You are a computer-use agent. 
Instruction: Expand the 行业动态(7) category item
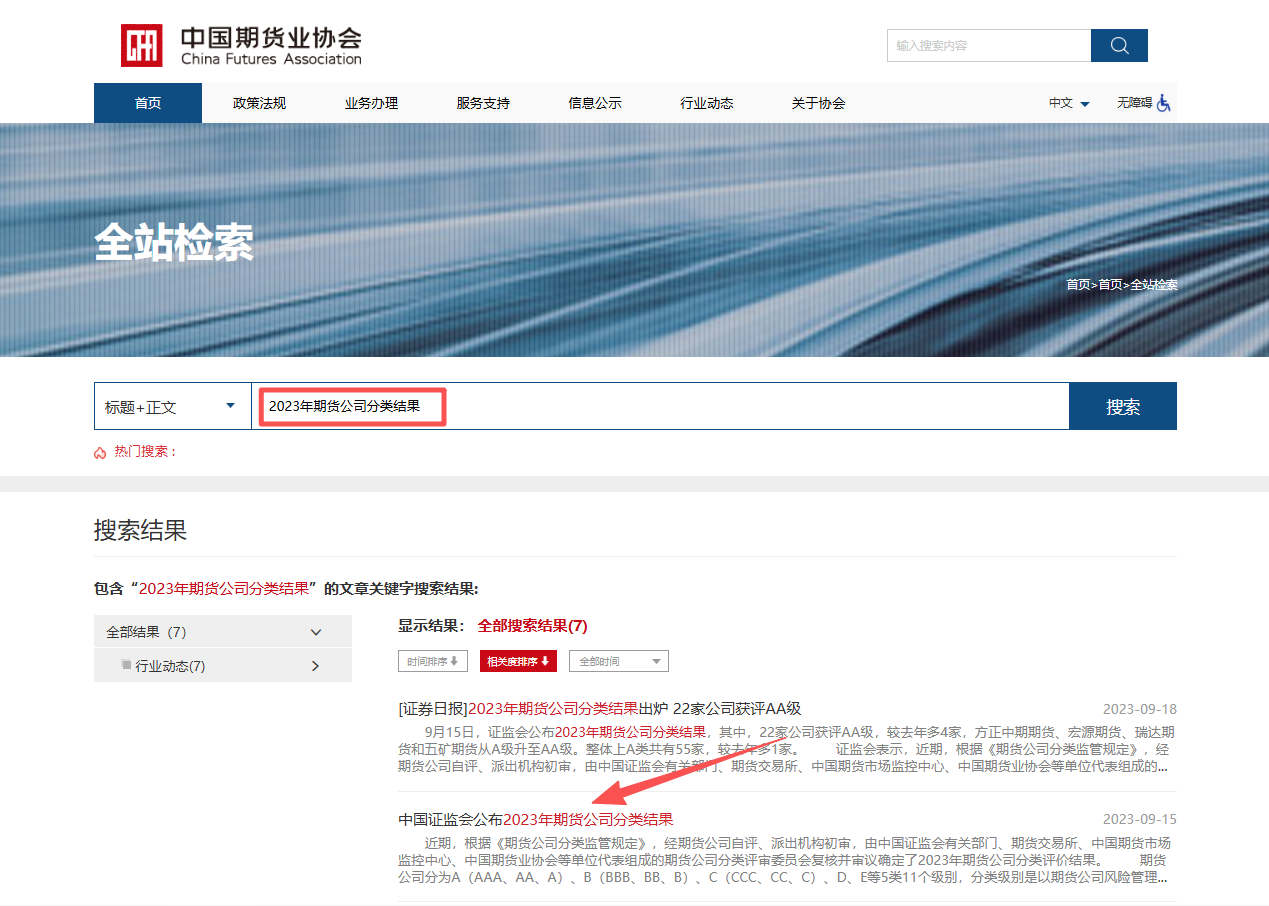tap(316, 666)
